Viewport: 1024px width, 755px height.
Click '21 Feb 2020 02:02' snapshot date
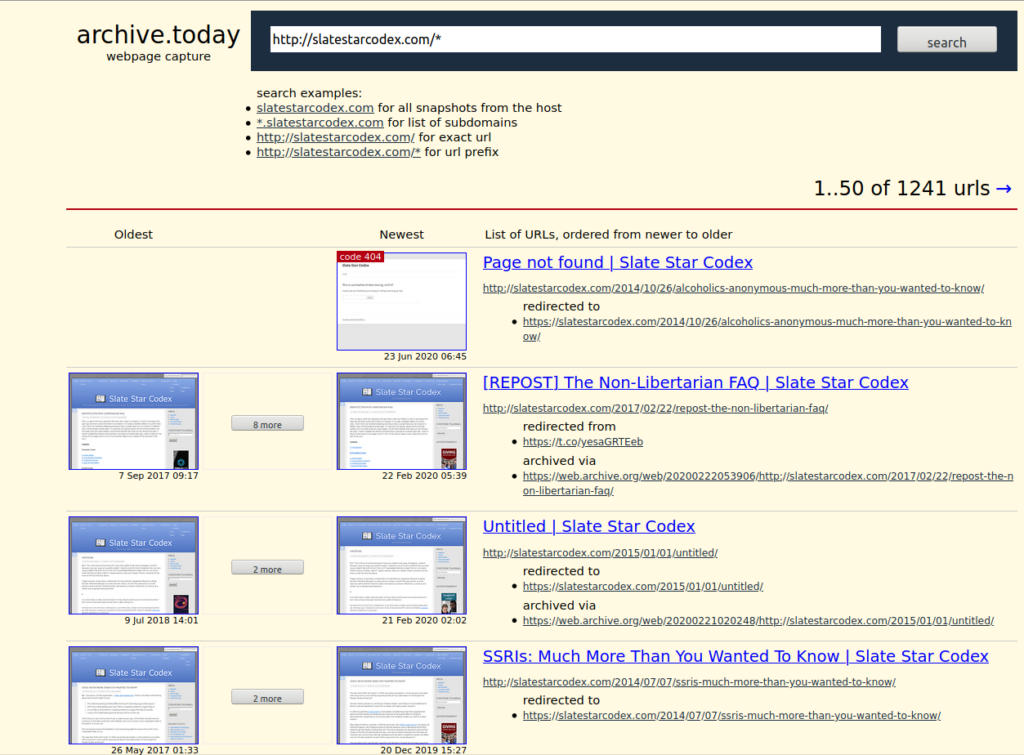(424, 620)
